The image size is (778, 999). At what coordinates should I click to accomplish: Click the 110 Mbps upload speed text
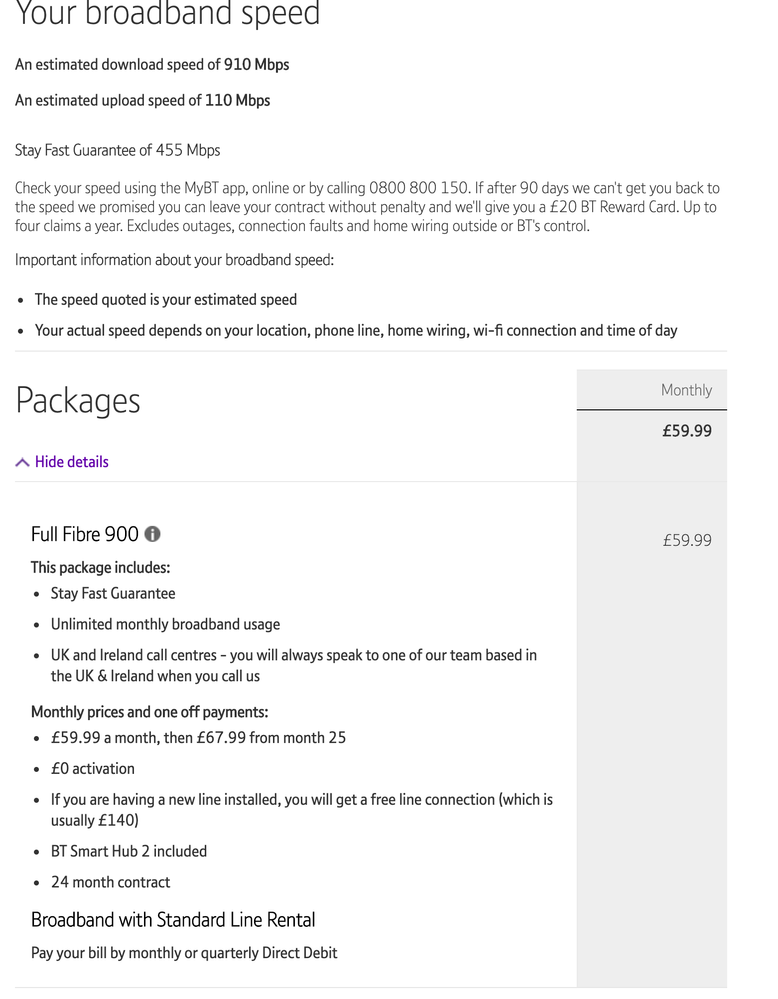pos(237,101)
